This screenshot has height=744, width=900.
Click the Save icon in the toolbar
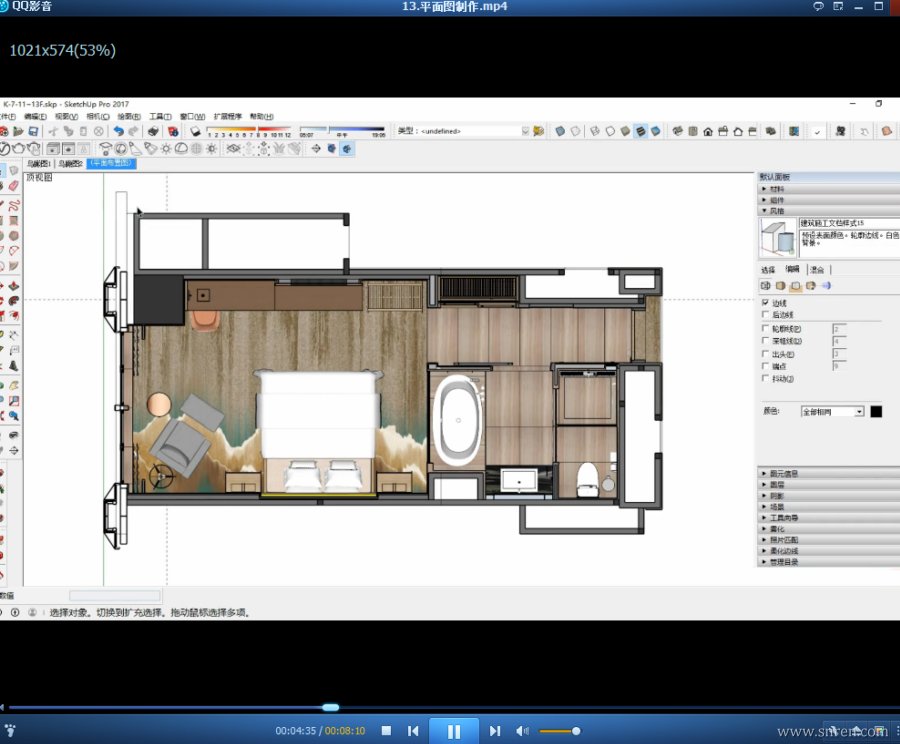(x=34, y=131)
